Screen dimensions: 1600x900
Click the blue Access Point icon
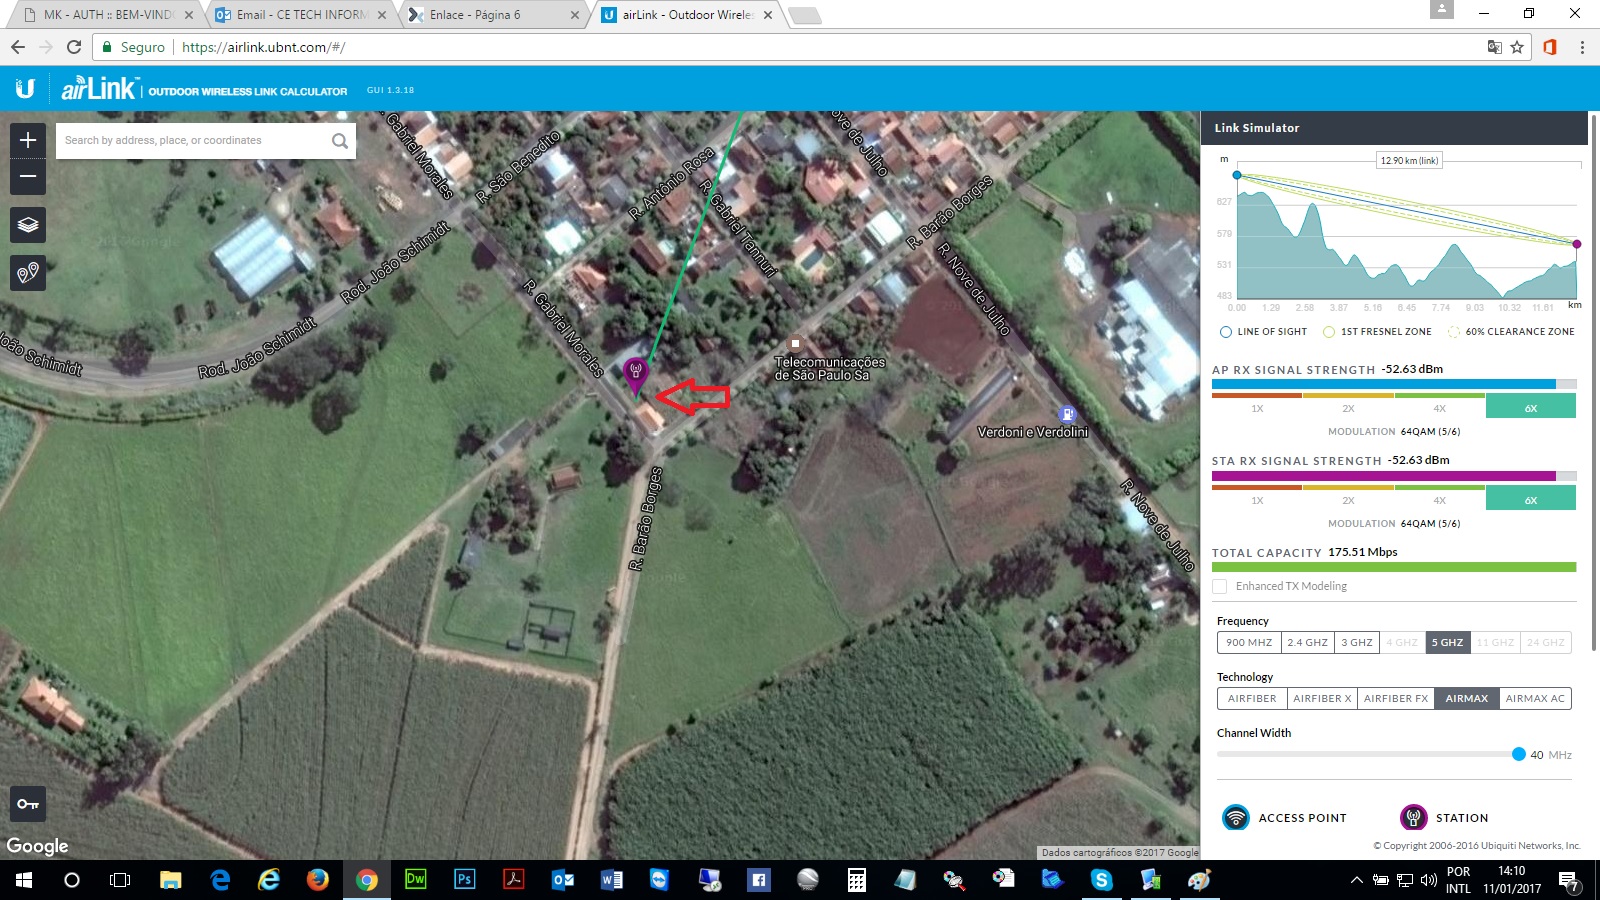click(1236, 817)
